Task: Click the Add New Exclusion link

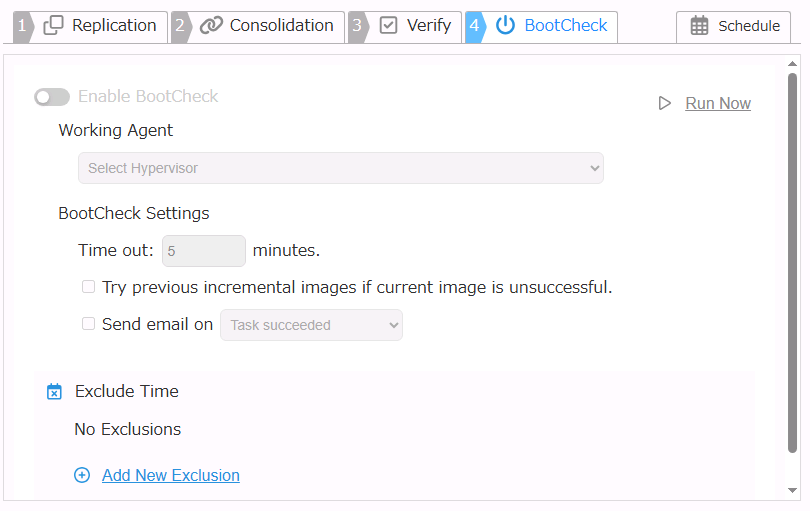Action: (x=171, y=475)
